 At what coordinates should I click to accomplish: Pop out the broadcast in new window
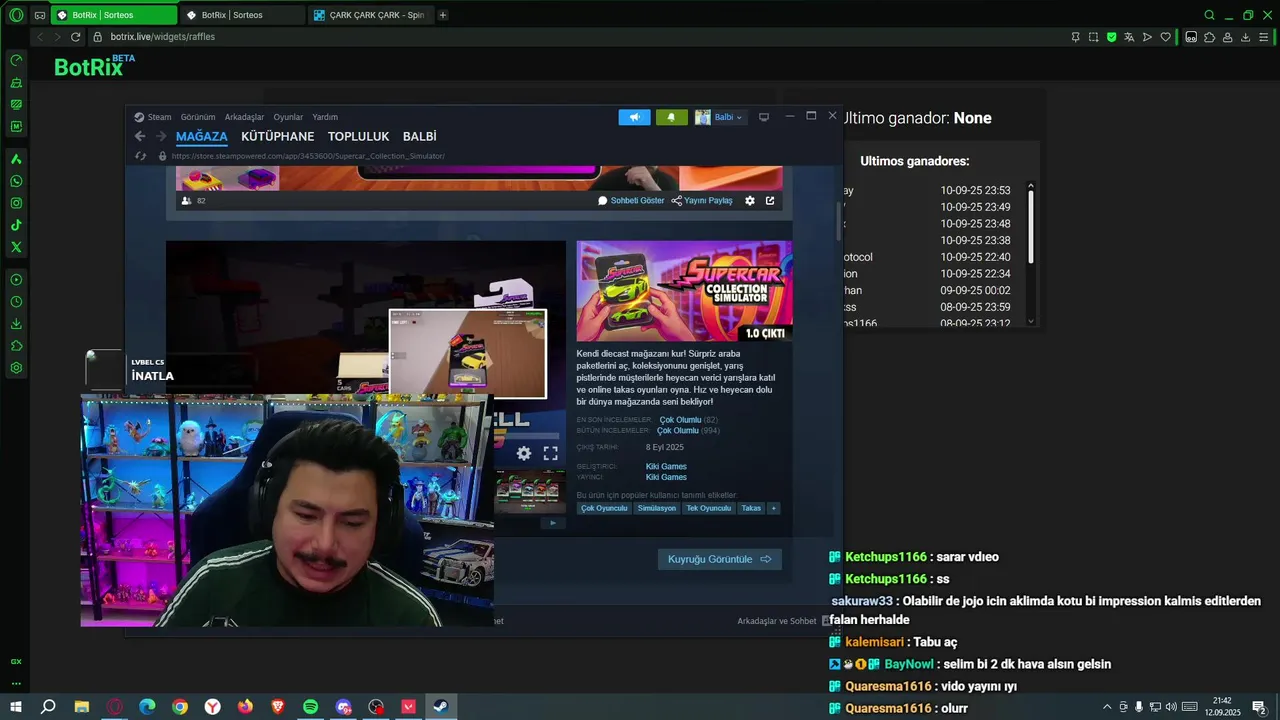(x=770, y=200)
